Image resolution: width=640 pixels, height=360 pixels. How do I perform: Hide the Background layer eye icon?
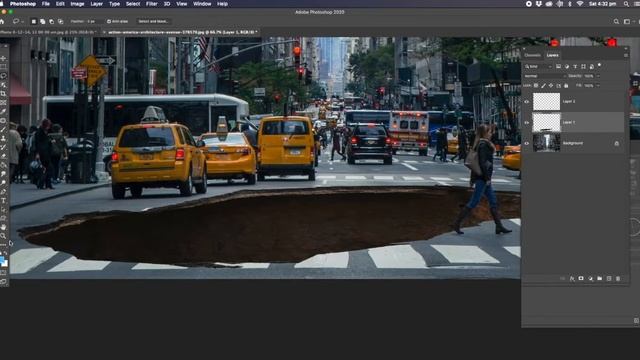[x=527, y=143]
